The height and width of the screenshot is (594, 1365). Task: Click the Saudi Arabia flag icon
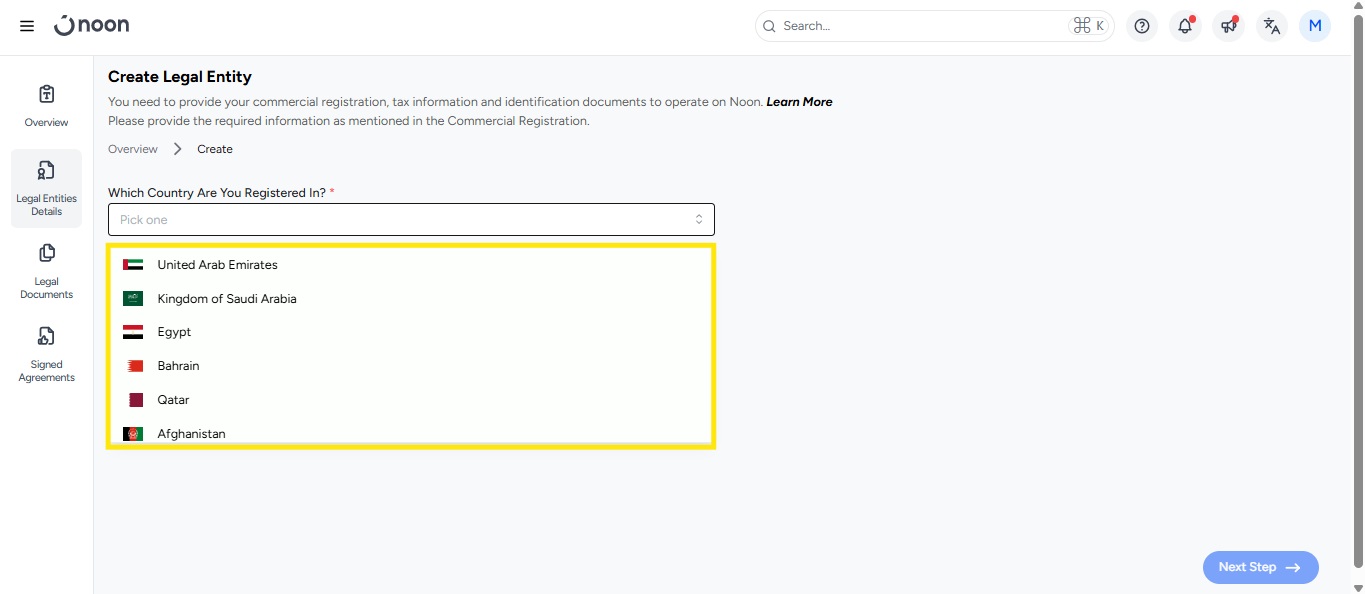point(133,299)
